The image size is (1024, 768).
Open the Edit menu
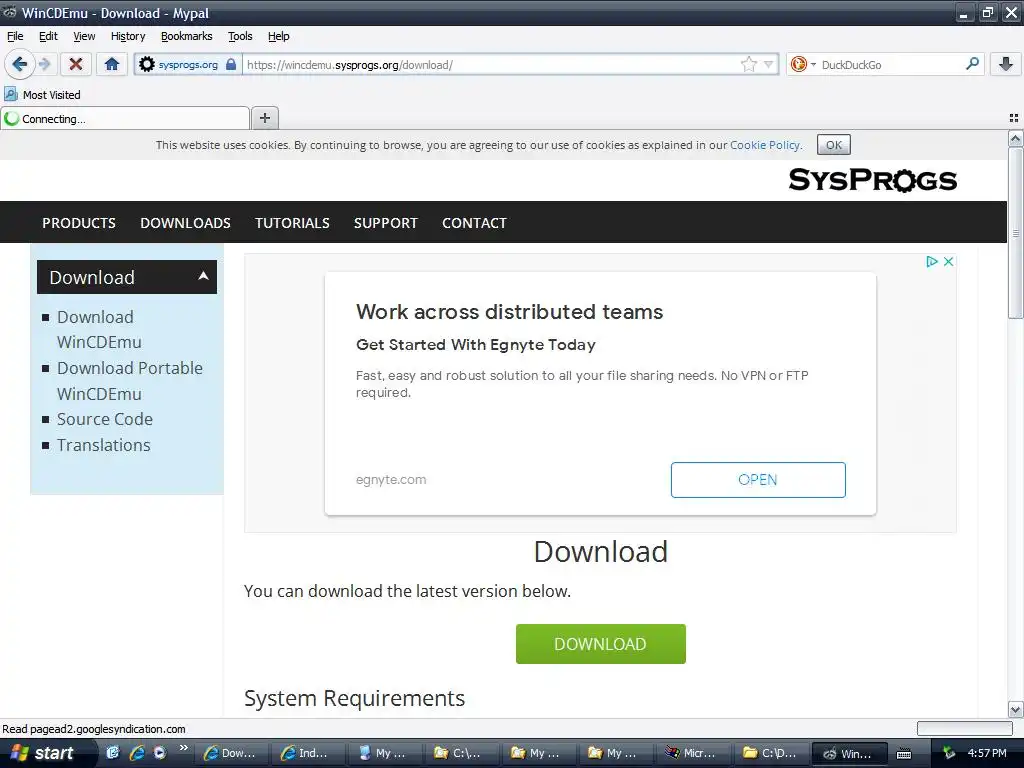tap(48, 36)
